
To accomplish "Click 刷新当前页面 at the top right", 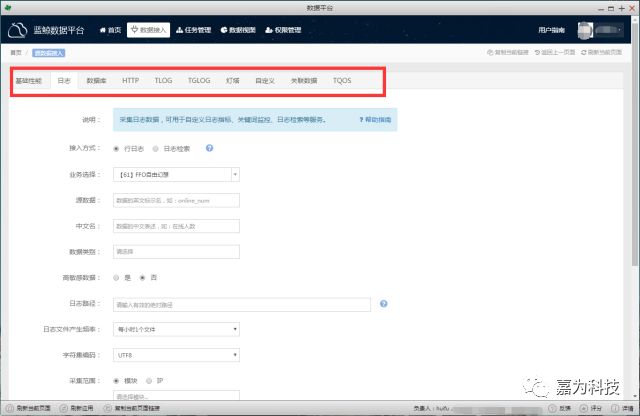I will click(601, 52).
